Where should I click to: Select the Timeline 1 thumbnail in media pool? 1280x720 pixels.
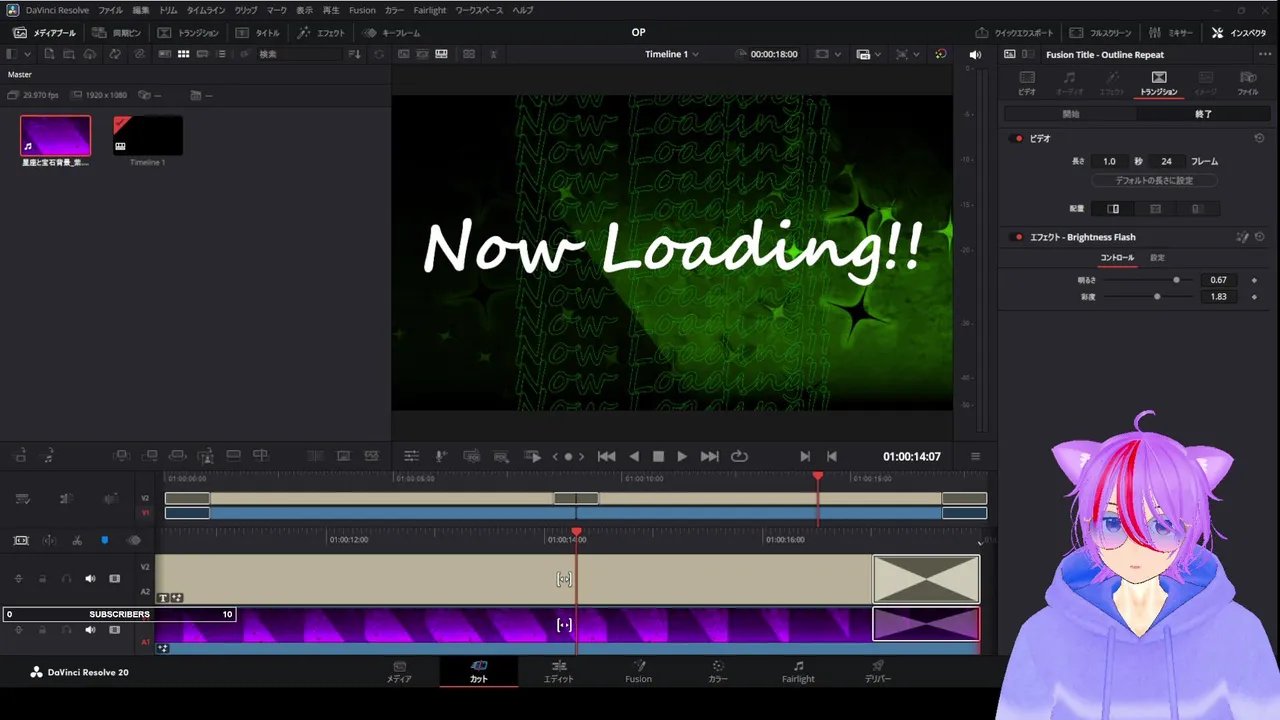coord(147,136)
